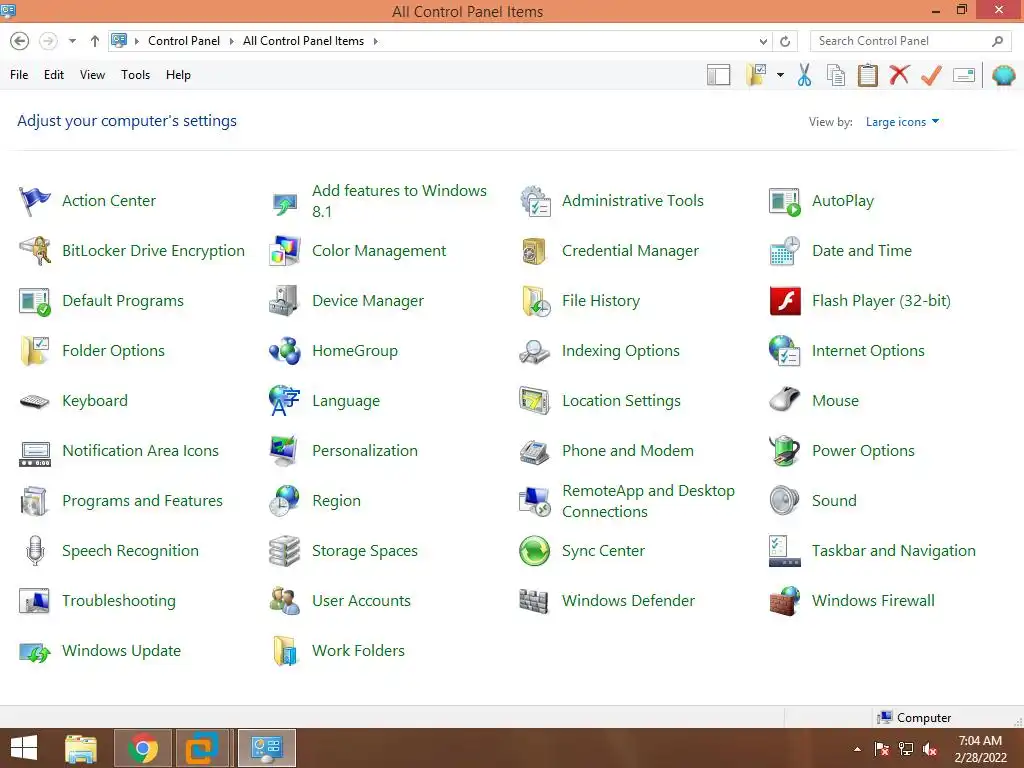
Task: Open the Windows Defender wall icon
Action: pyautogui.click(x=534, y=601)
